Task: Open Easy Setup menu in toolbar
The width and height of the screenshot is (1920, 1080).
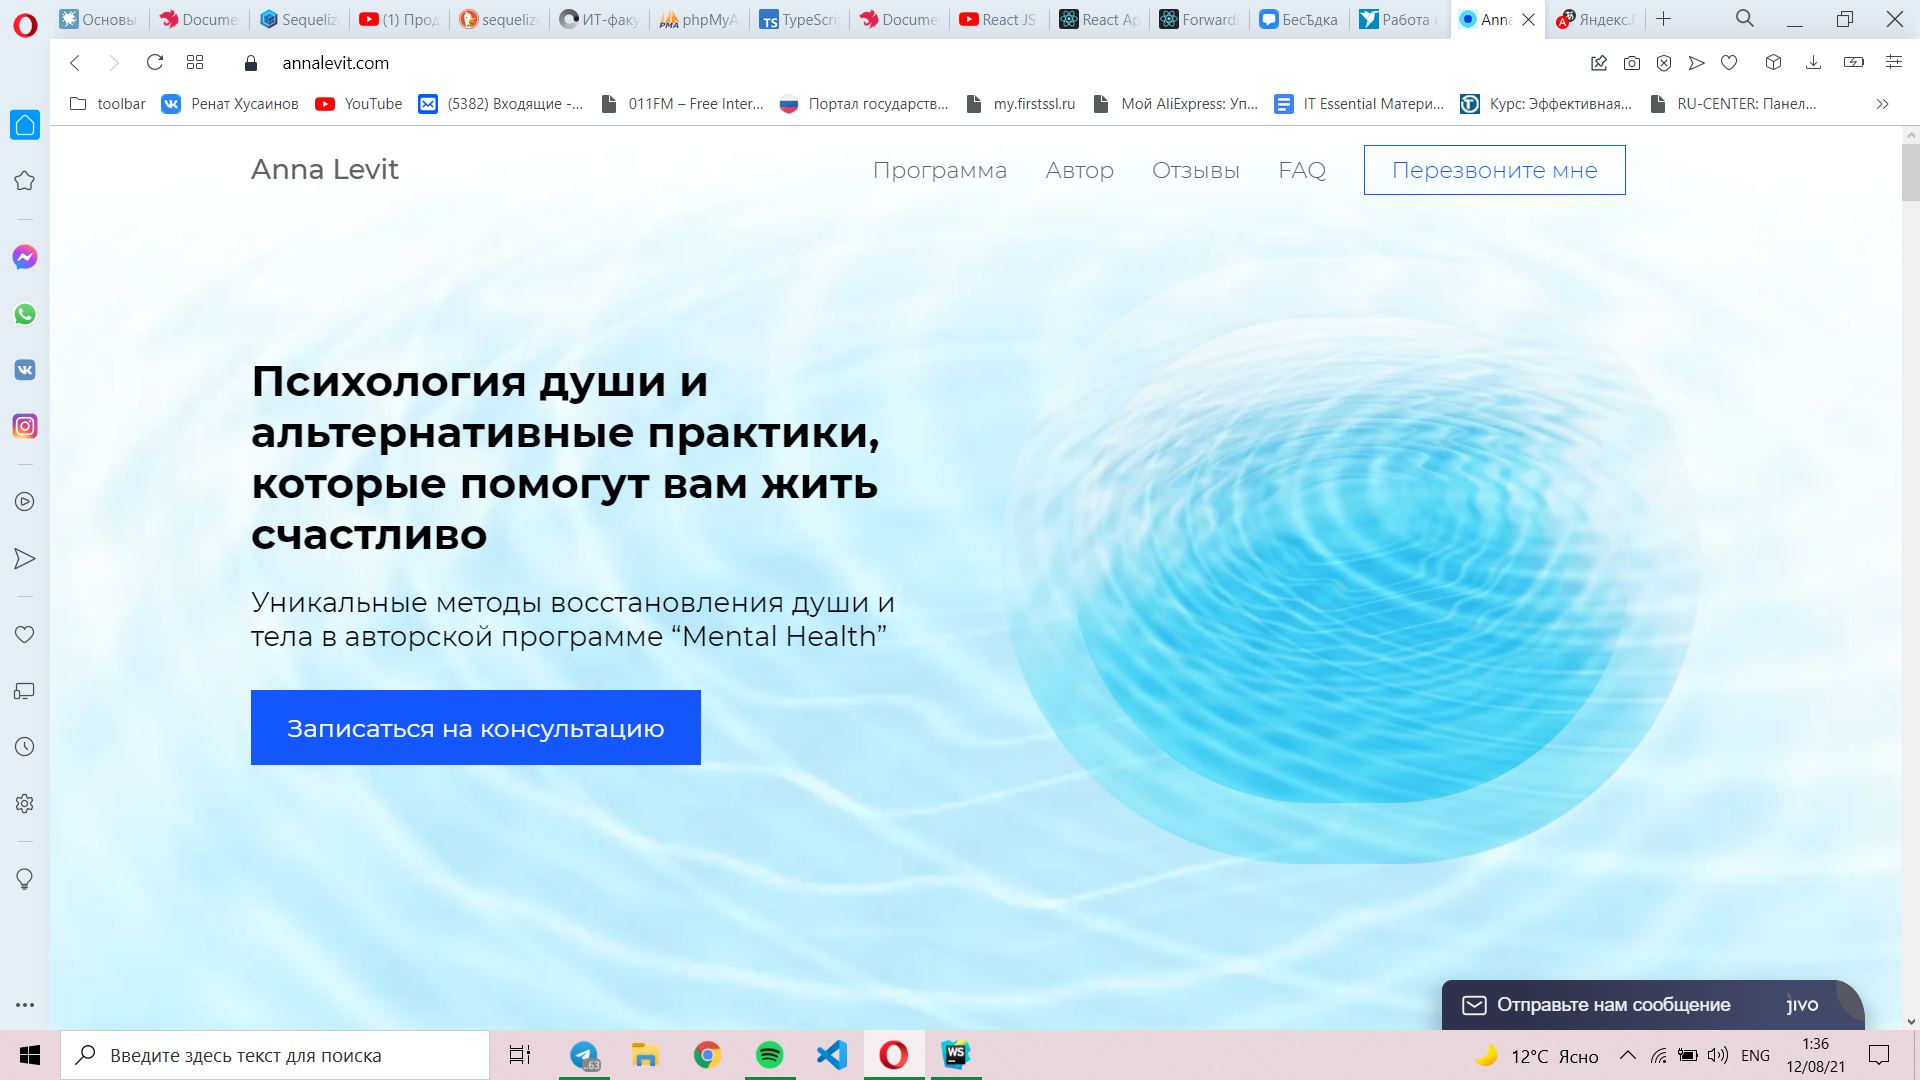Action: tap(1893, 63)
